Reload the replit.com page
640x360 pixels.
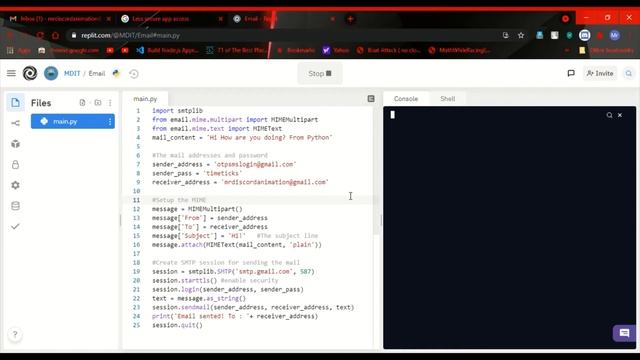click(x=40, y=36)
